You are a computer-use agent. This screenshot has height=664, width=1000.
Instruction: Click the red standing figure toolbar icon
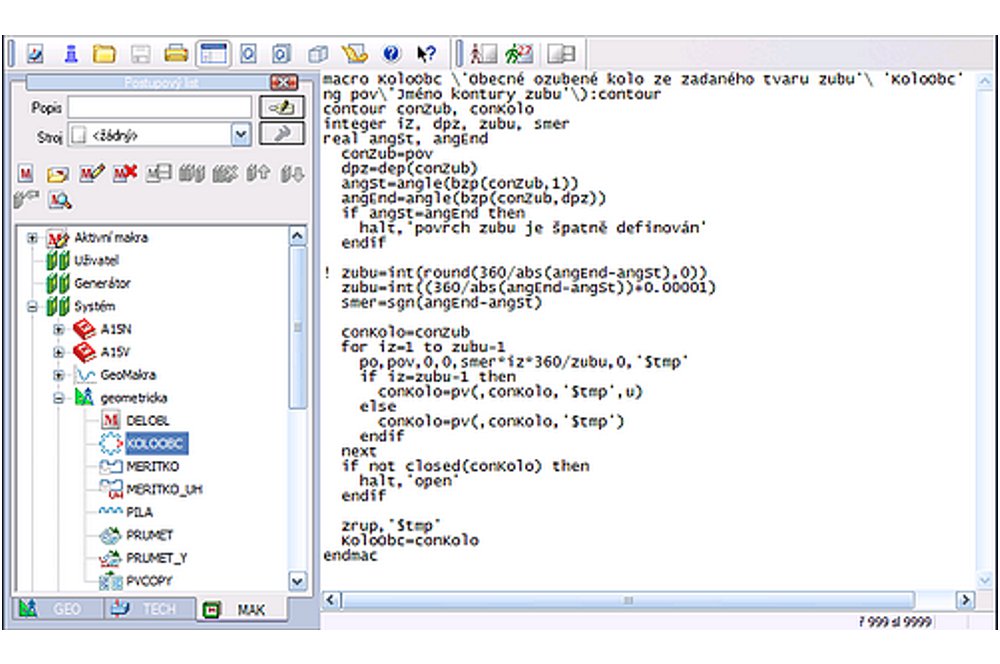(484, 54)
